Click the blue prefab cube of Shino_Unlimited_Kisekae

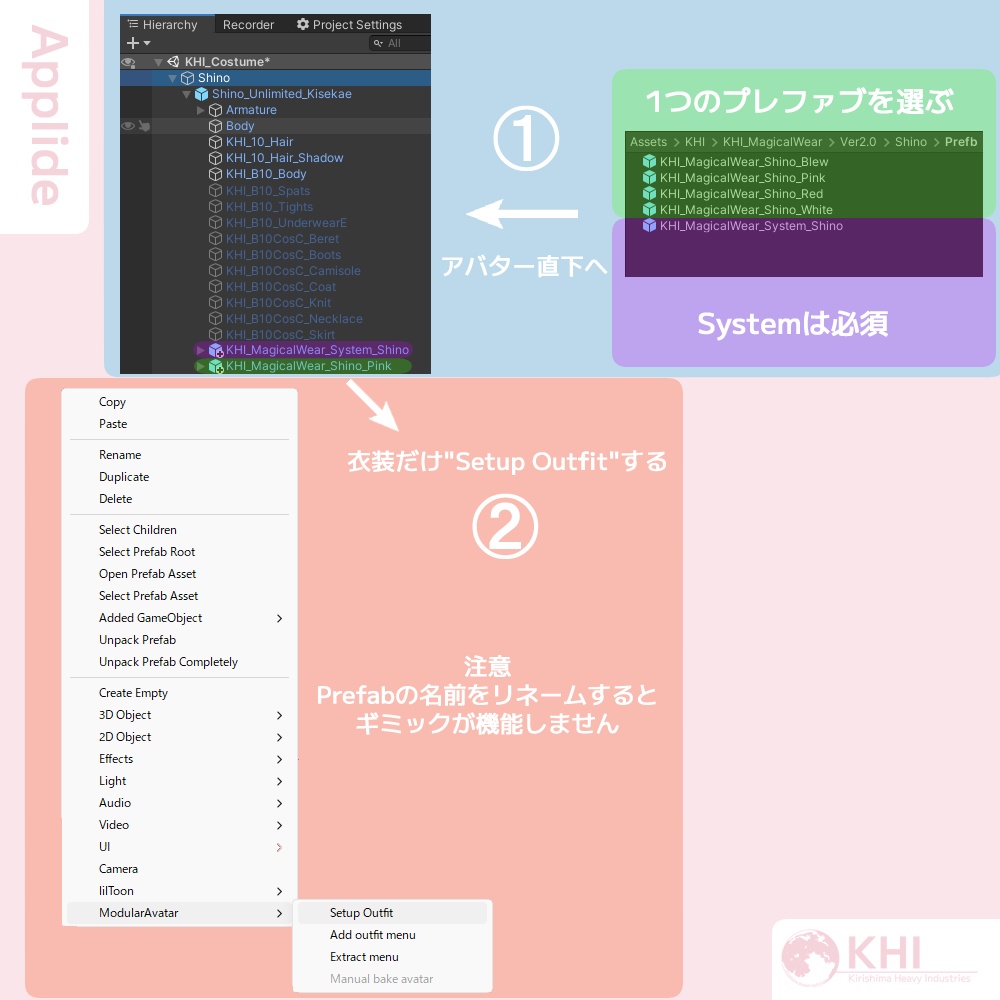coord(202,94)
